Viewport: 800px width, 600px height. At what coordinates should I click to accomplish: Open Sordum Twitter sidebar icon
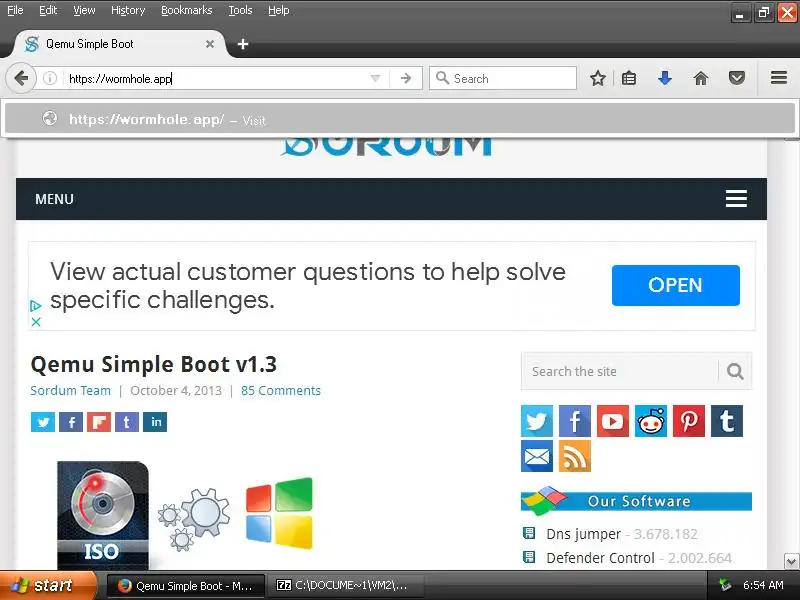[x=537, y=421]
